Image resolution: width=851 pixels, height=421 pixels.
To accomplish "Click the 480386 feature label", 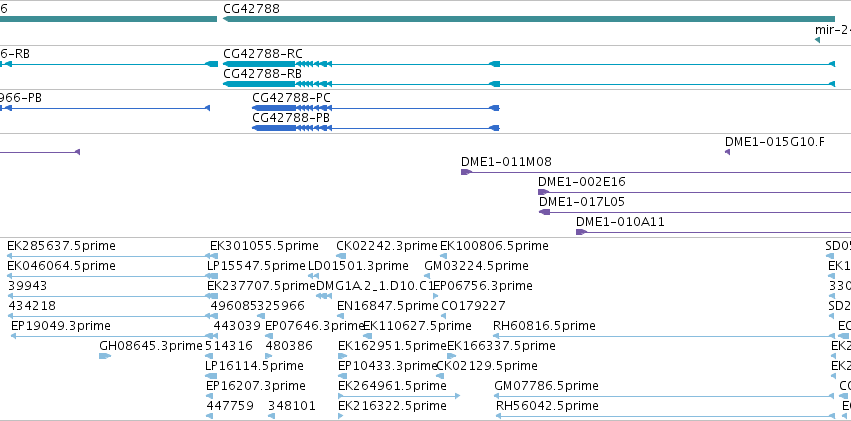I will click(x=289, y=346).
